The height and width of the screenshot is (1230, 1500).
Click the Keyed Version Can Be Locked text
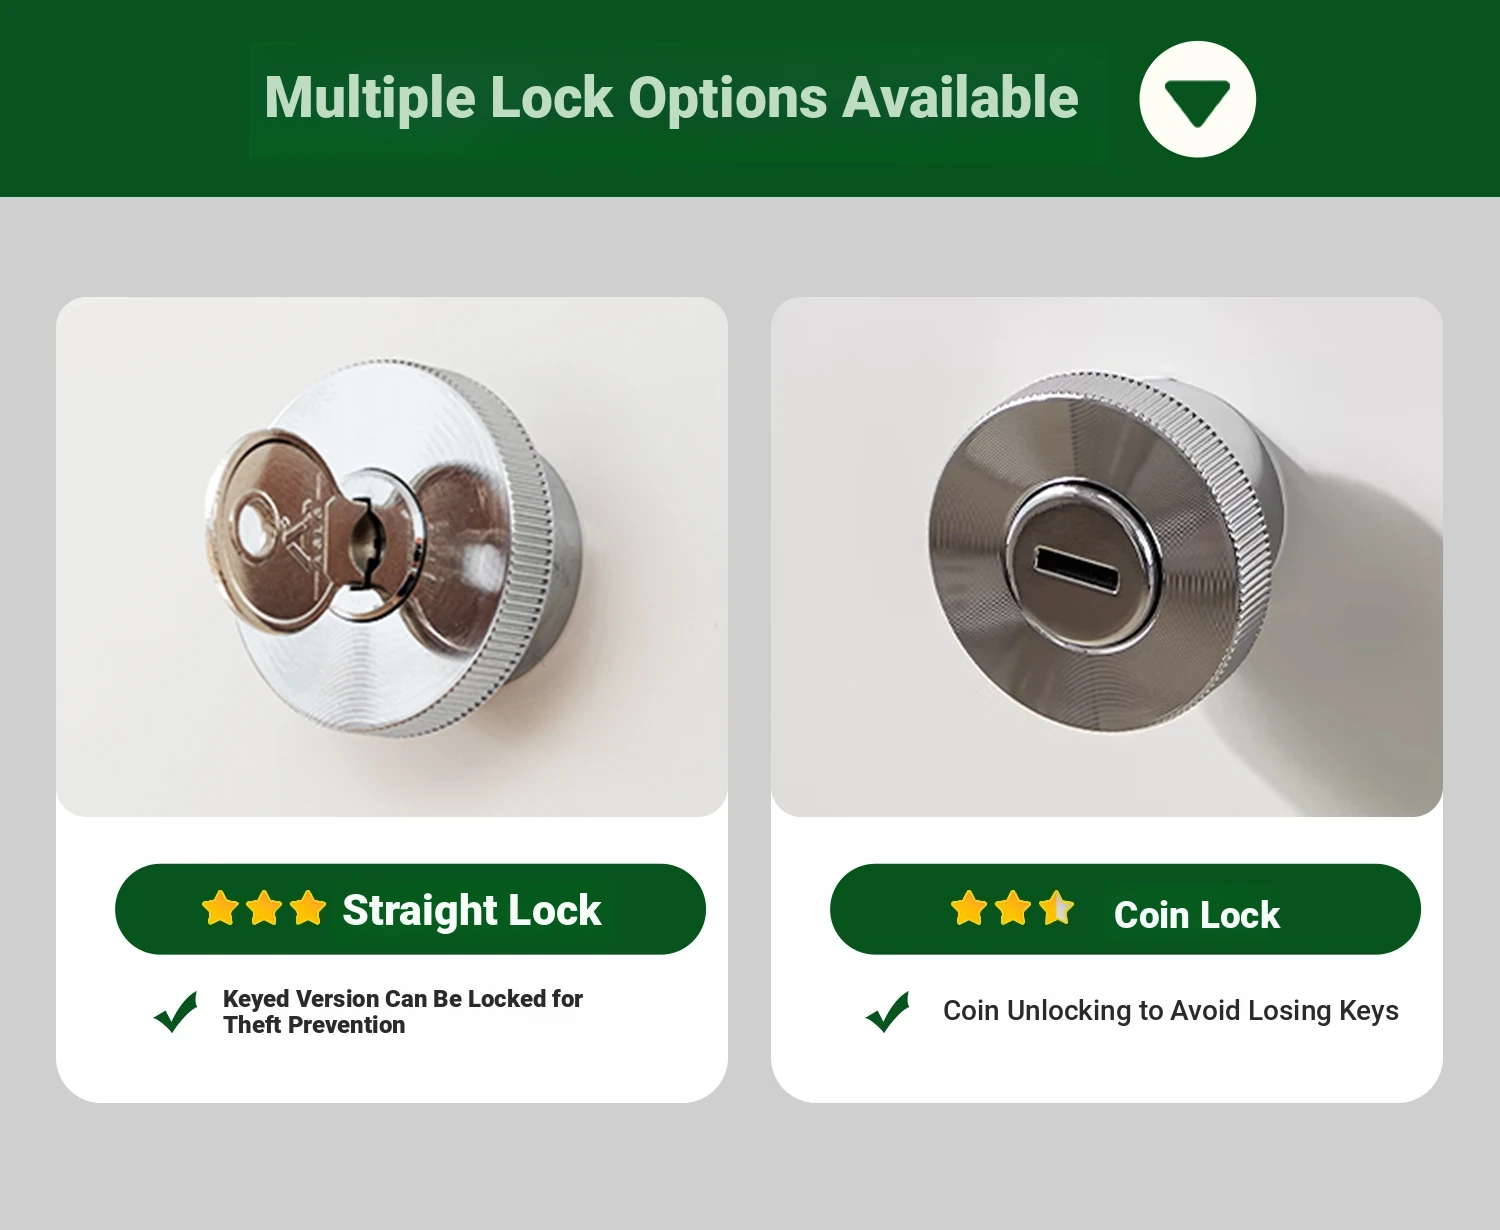click(x=402, y=1011)
